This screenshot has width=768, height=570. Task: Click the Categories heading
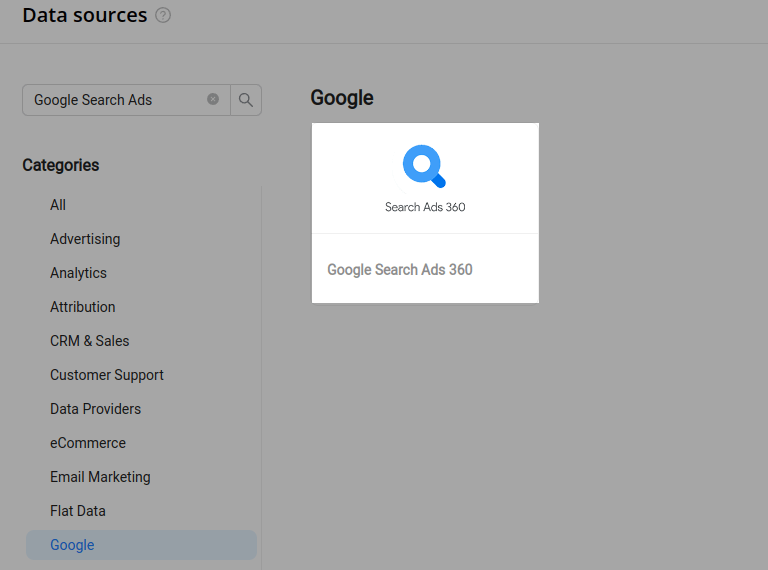coord(61,165)
